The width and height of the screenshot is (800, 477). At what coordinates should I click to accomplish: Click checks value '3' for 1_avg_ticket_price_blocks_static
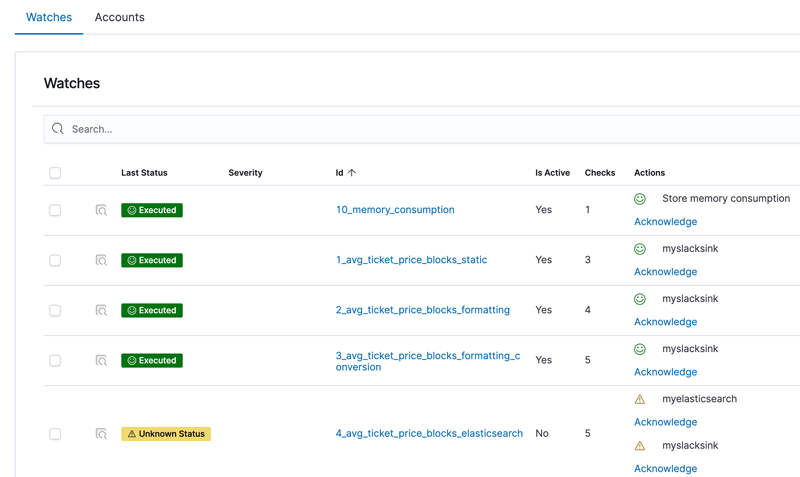tap(587, 260)
